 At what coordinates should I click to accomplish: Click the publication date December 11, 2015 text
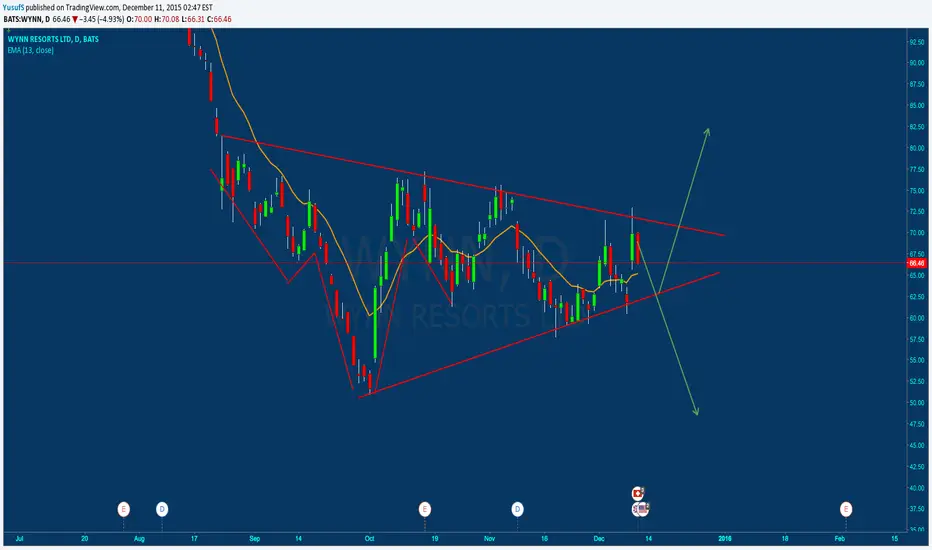click(x=152, y=8)
